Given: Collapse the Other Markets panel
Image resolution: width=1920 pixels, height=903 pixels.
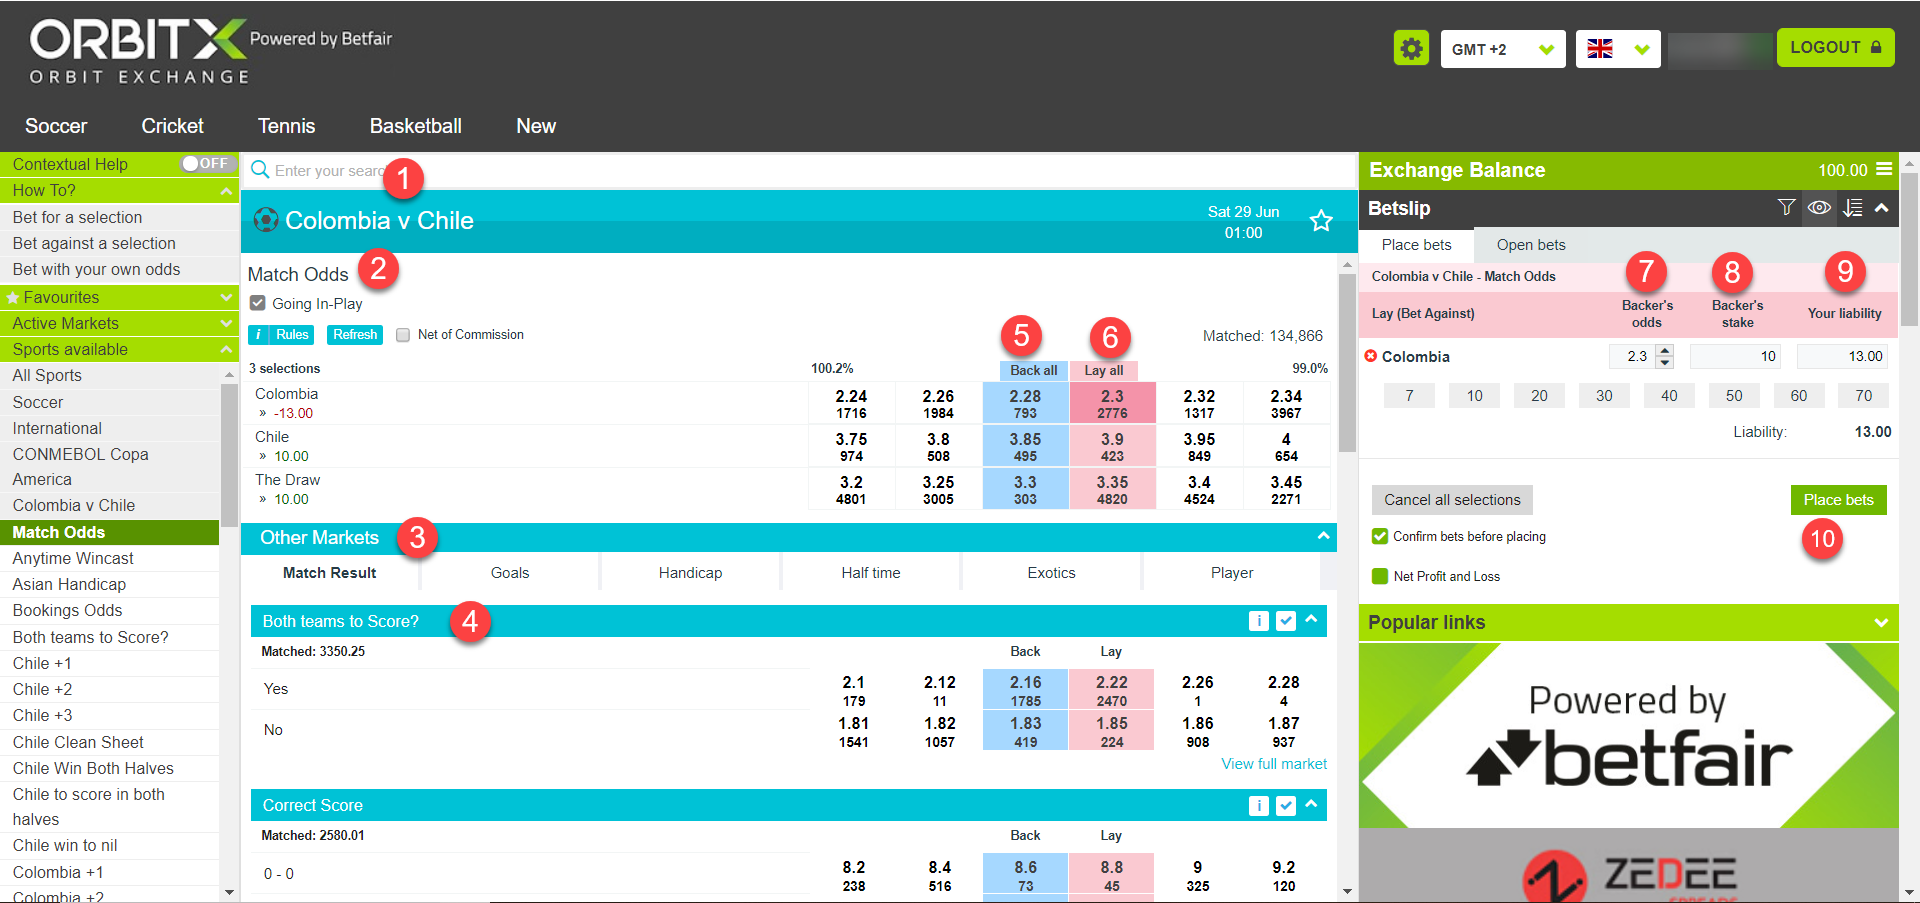Looking at the screenshot, I should click(1323, 536).
